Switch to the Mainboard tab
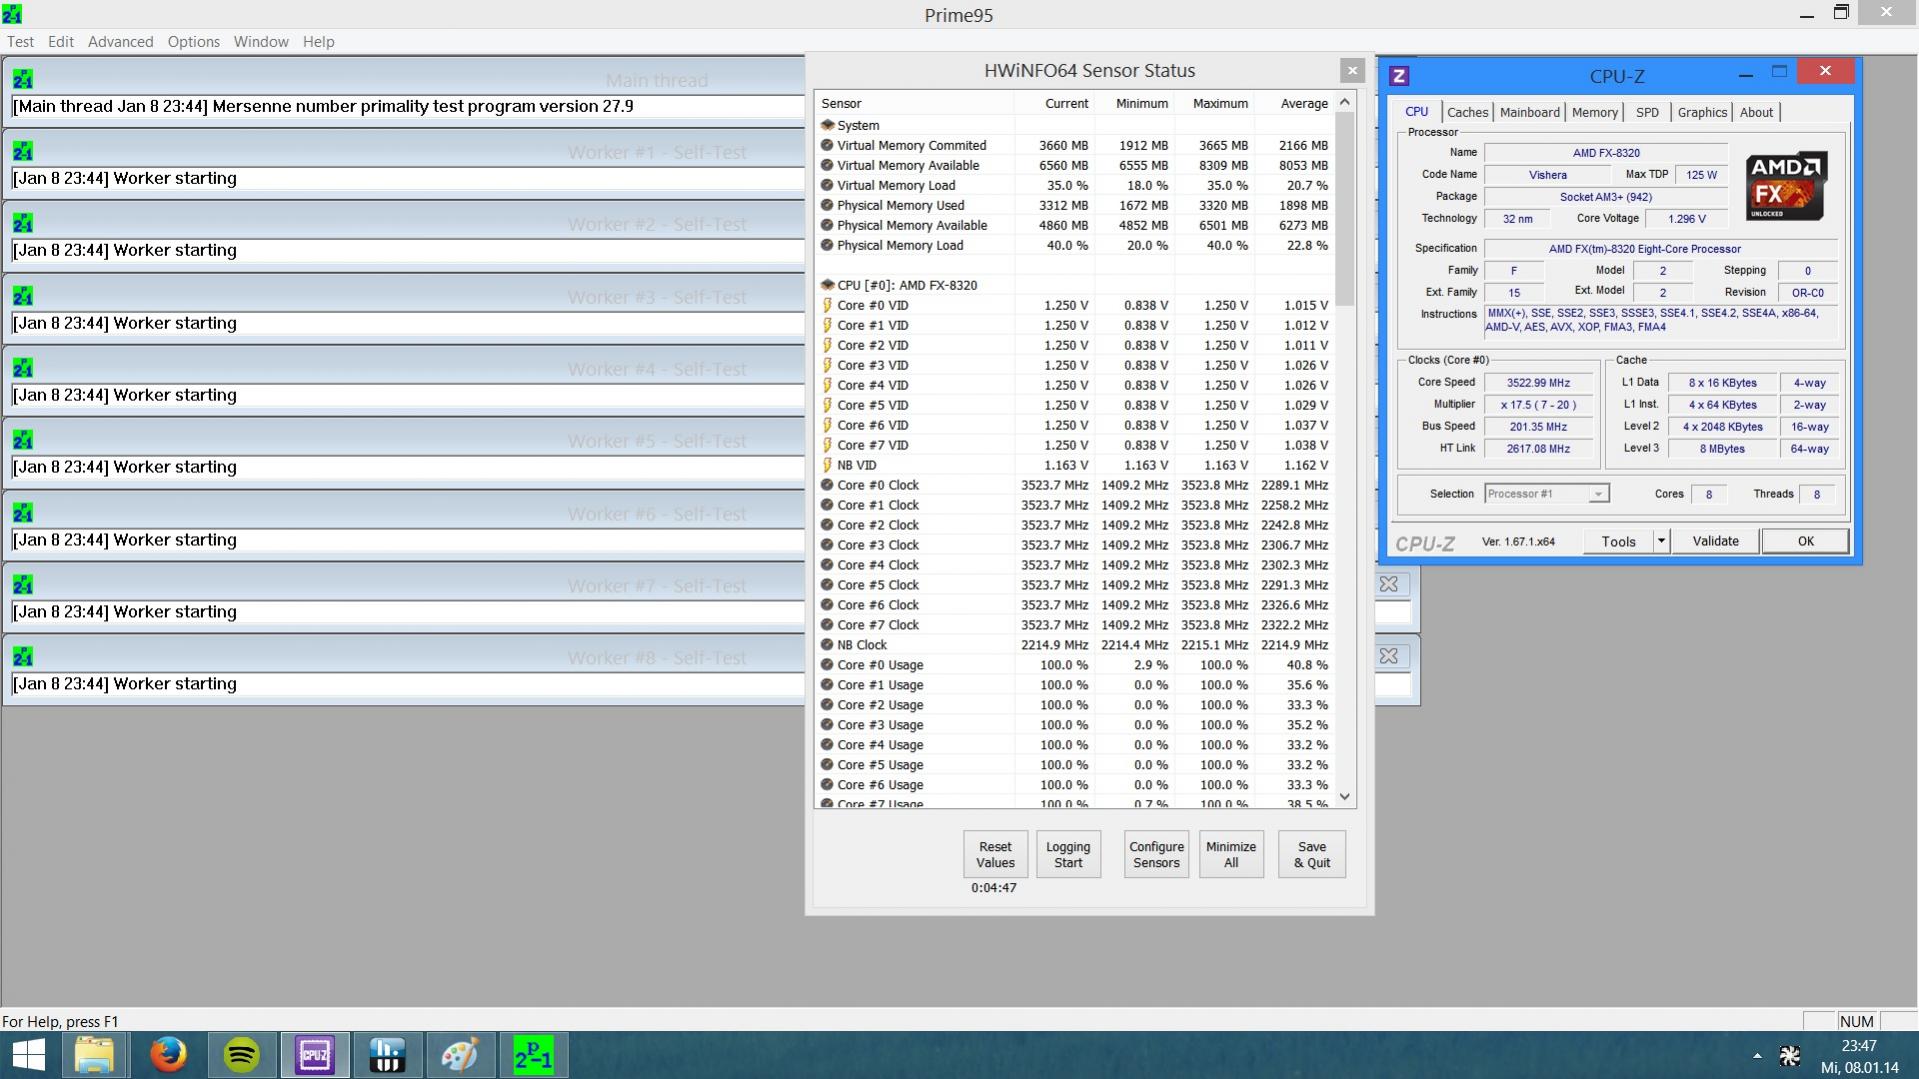 1530,113
